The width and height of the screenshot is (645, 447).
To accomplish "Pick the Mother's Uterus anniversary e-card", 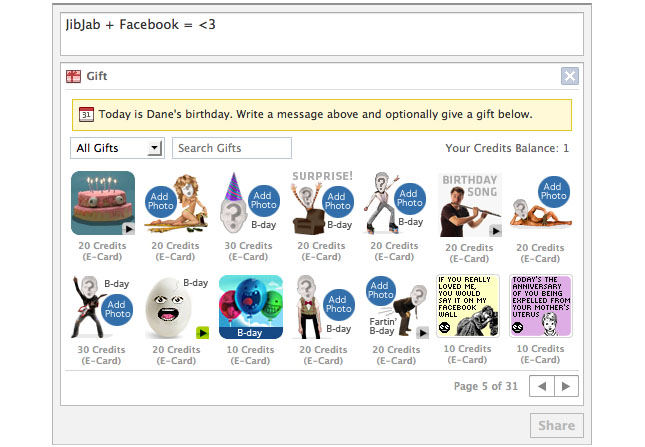I will click(541, 307).
